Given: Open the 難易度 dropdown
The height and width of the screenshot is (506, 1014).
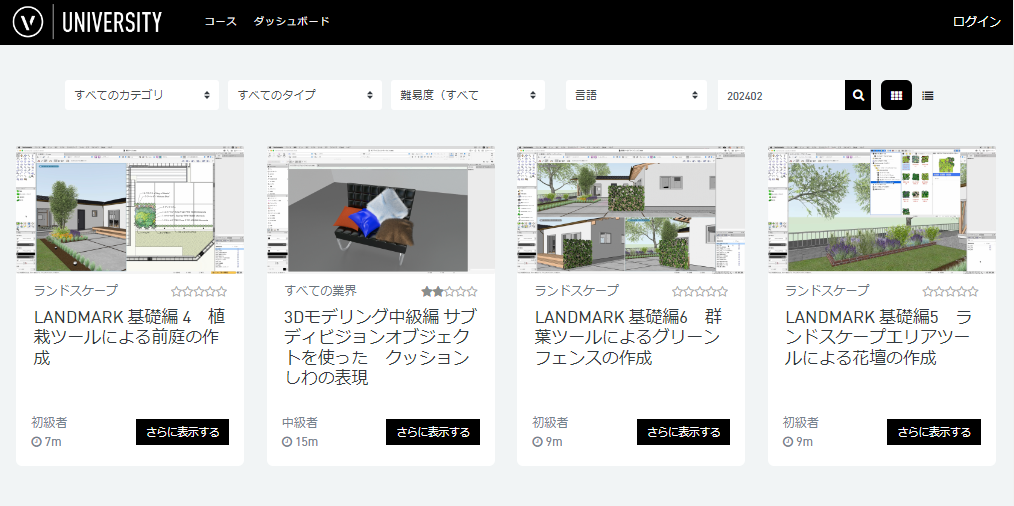Looking at the screenshot, I should 468,95.
